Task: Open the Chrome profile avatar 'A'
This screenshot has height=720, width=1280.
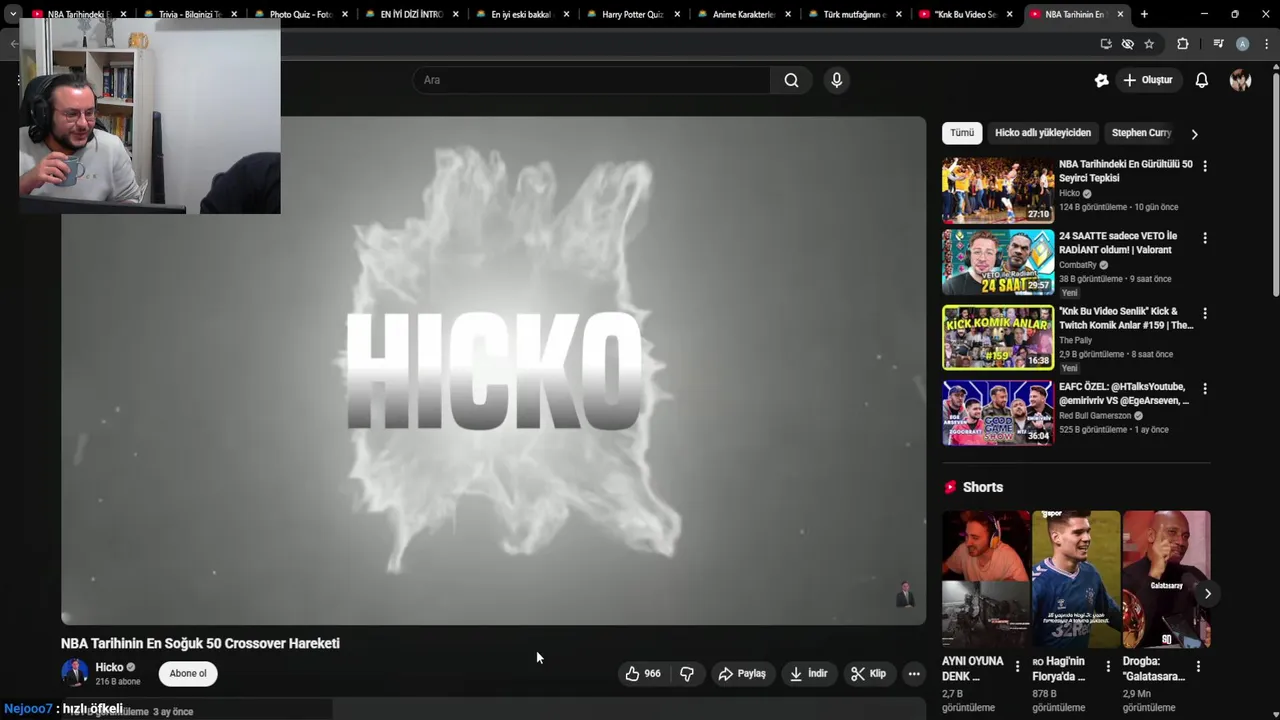Action: pos(1242,44)
